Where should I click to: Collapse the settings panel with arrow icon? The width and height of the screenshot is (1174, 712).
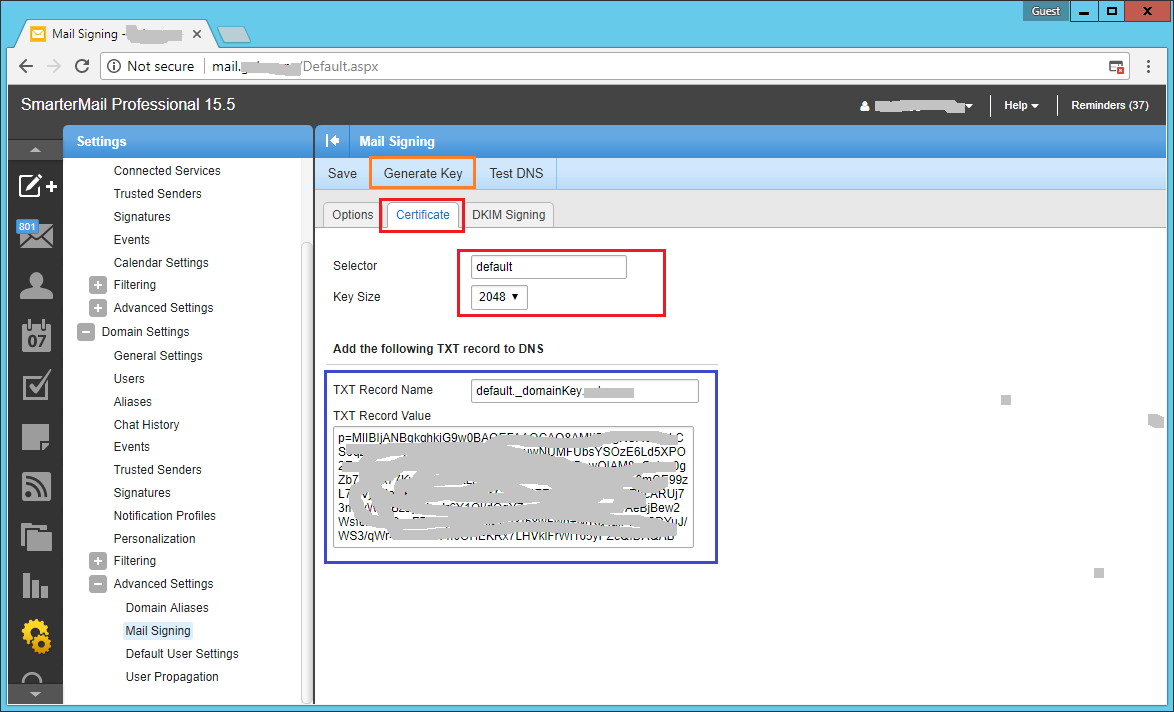coord(332,141)
